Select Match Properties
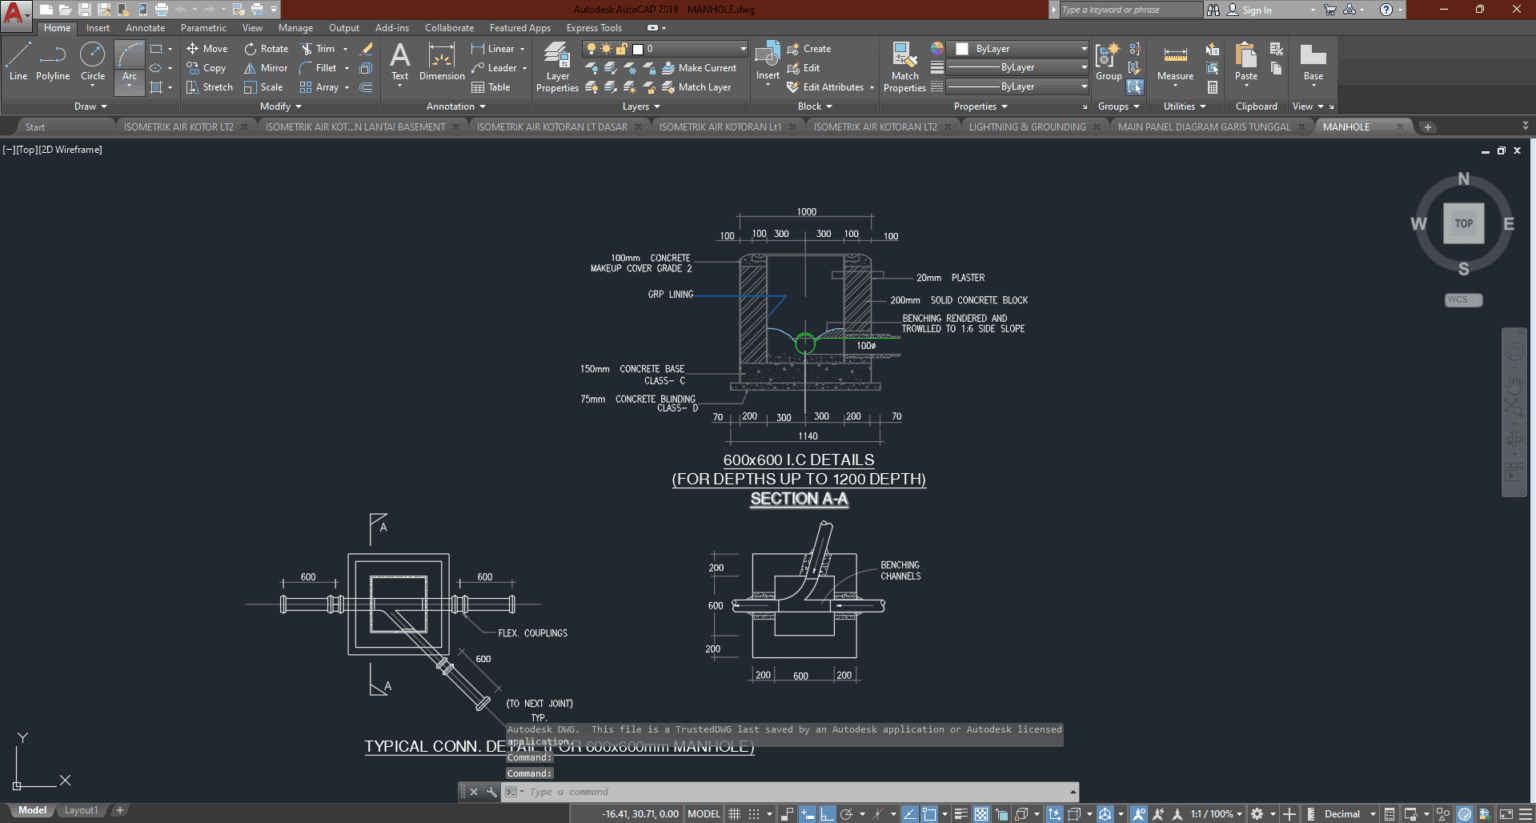1536x823 pixels. (903, 63)
